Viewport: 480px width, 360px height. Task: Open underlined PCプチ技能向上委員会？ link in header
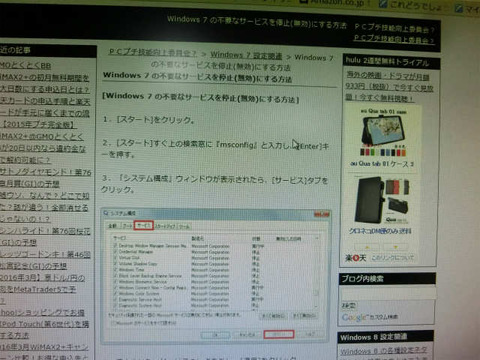394,40
